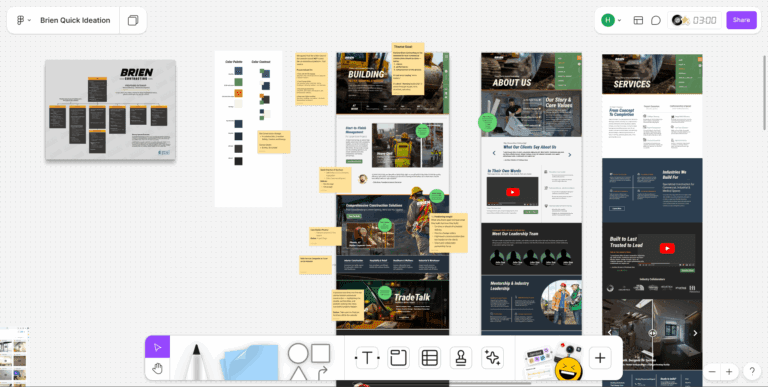The width and height of the screenshot is (768, 387).
Task: Click the plus more tools button
Action: (x=600, y=358)
